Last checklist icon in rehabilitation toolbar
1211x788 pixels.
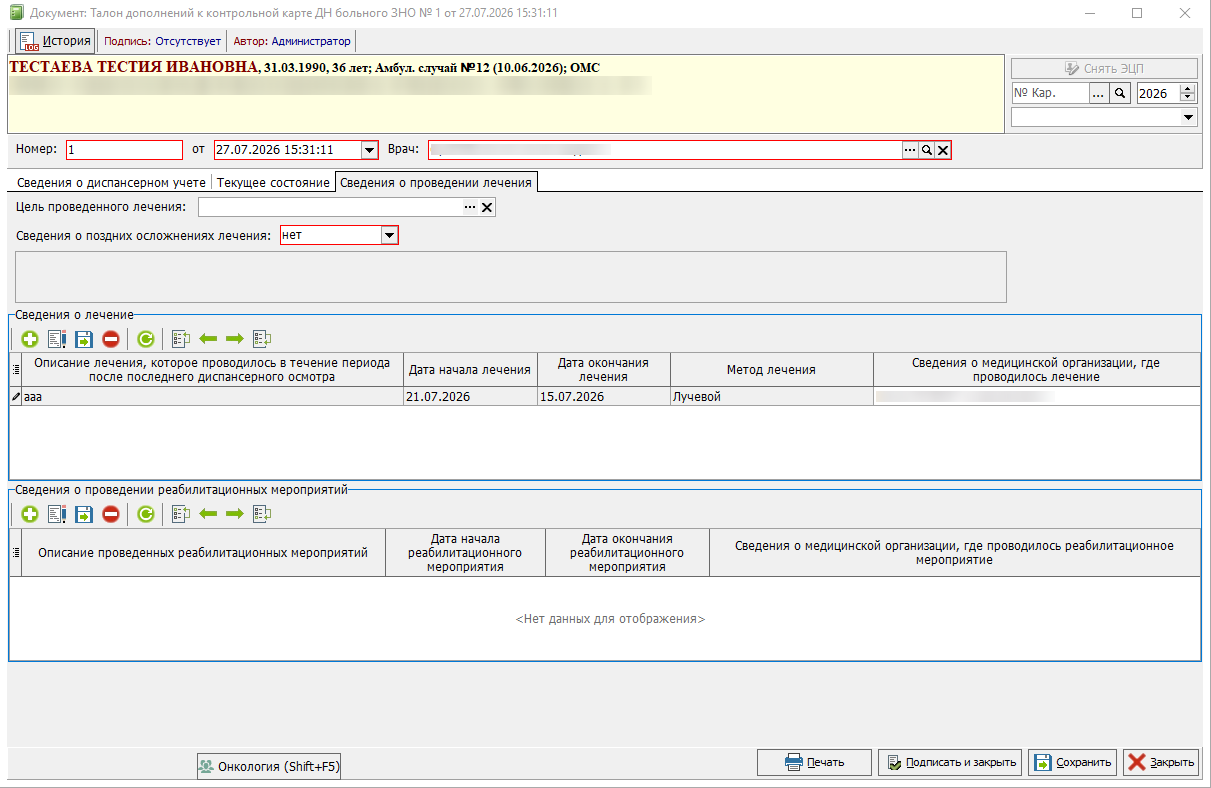click(x=262, y=514)
